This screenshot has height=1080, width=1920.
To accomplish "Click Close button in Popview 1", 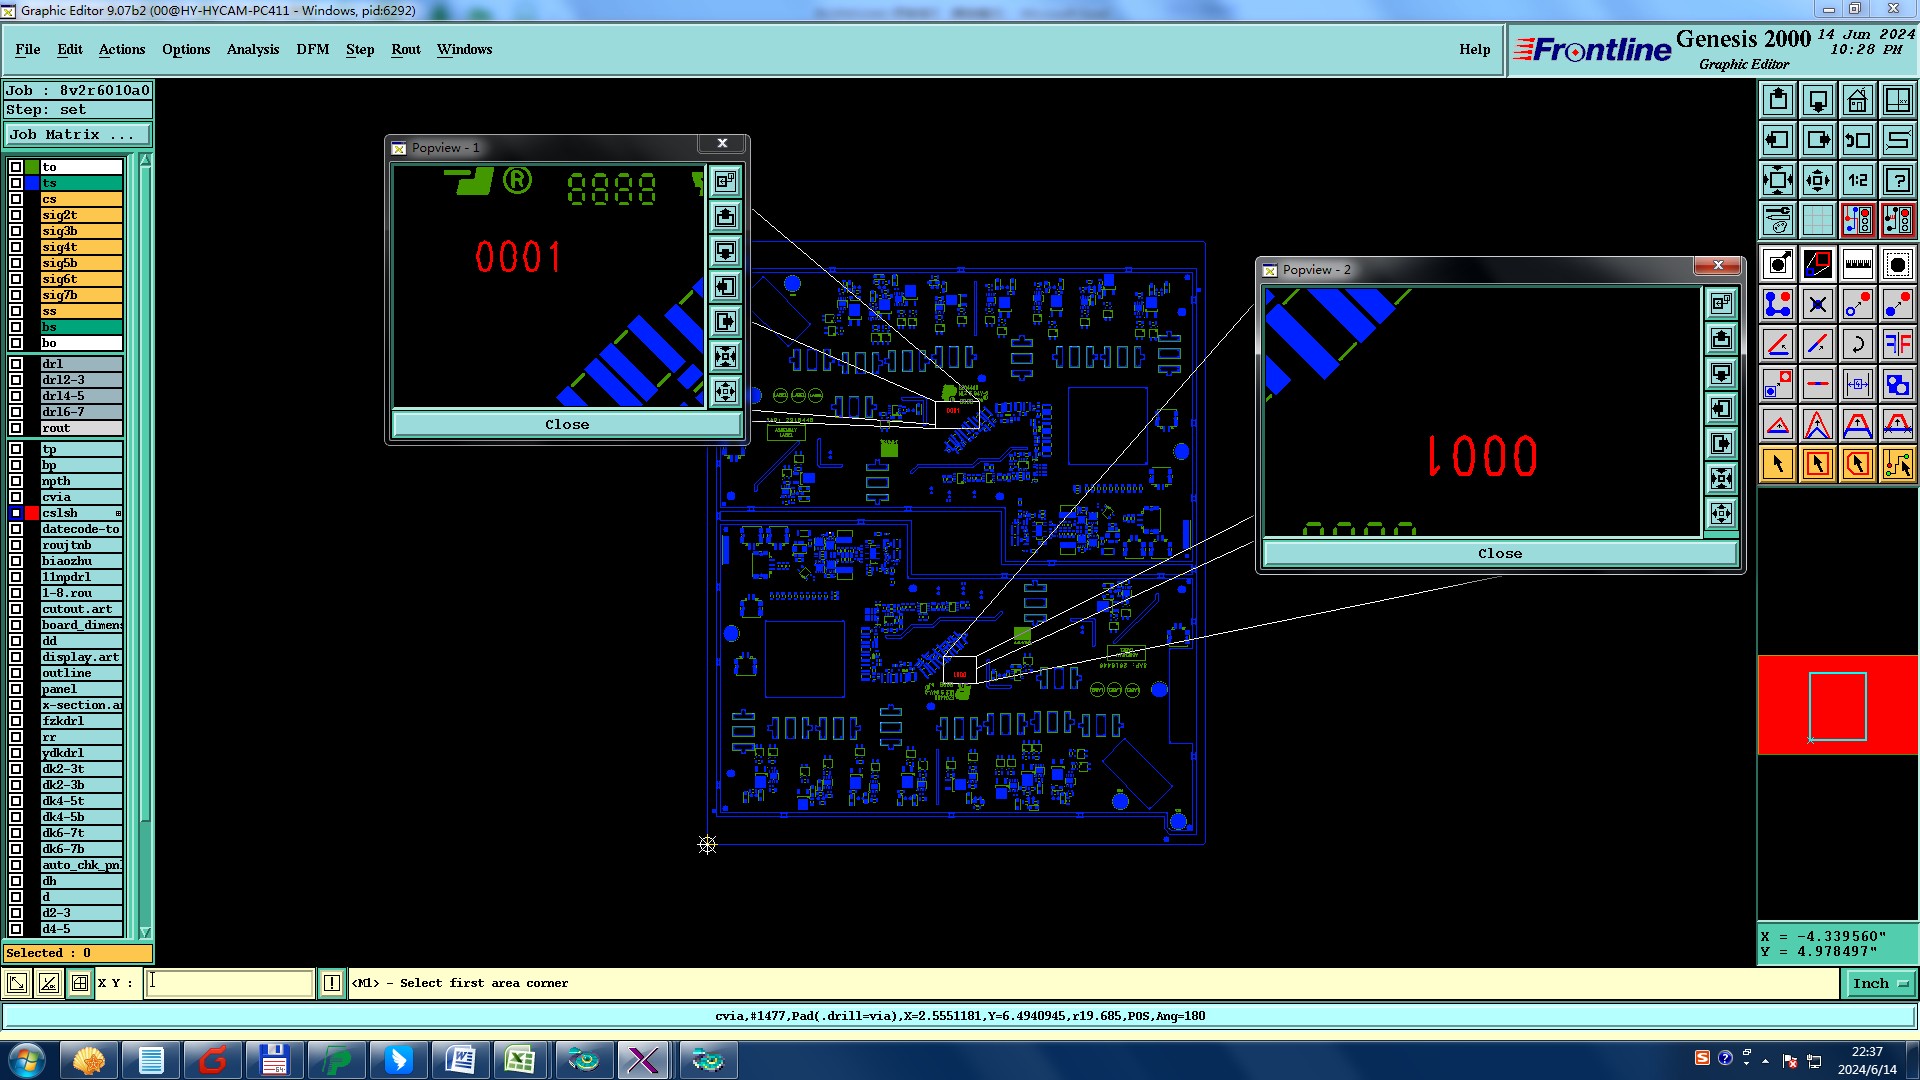I will click(x=567, y=424).
